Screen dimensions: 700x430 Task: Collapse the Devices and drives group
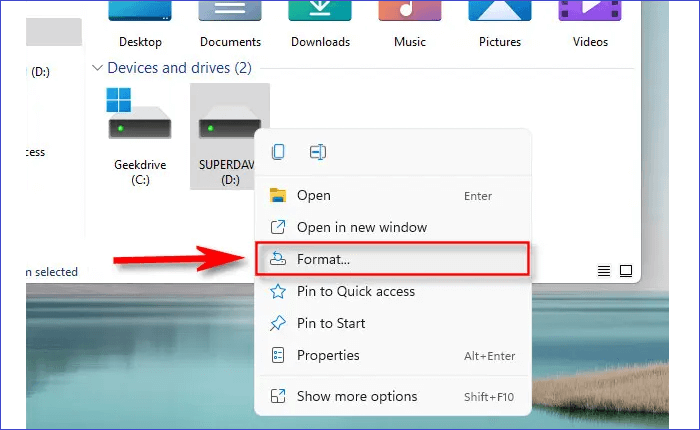click(98, 68)
